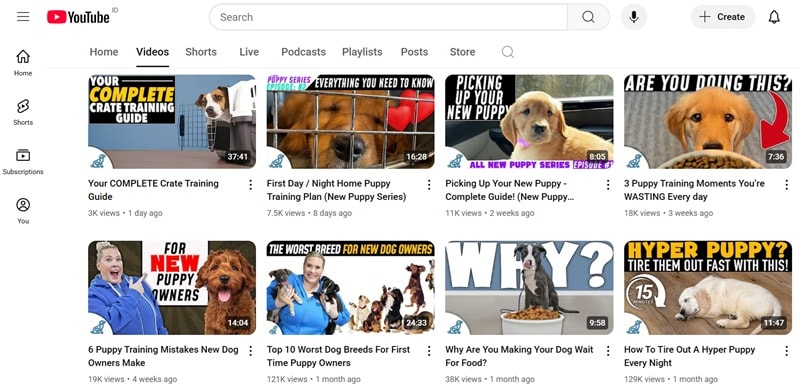Play the WHY? dog food bowl thumbnail
Viewport: 800px width, 386px height.
(529, 288)
